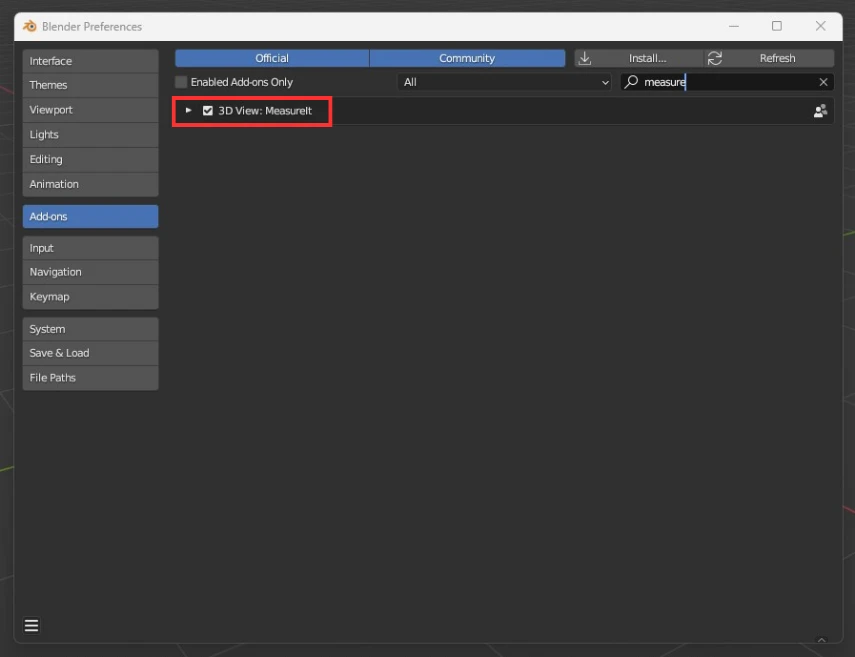
Task: Open the All category dropdown
Action: 504,82
